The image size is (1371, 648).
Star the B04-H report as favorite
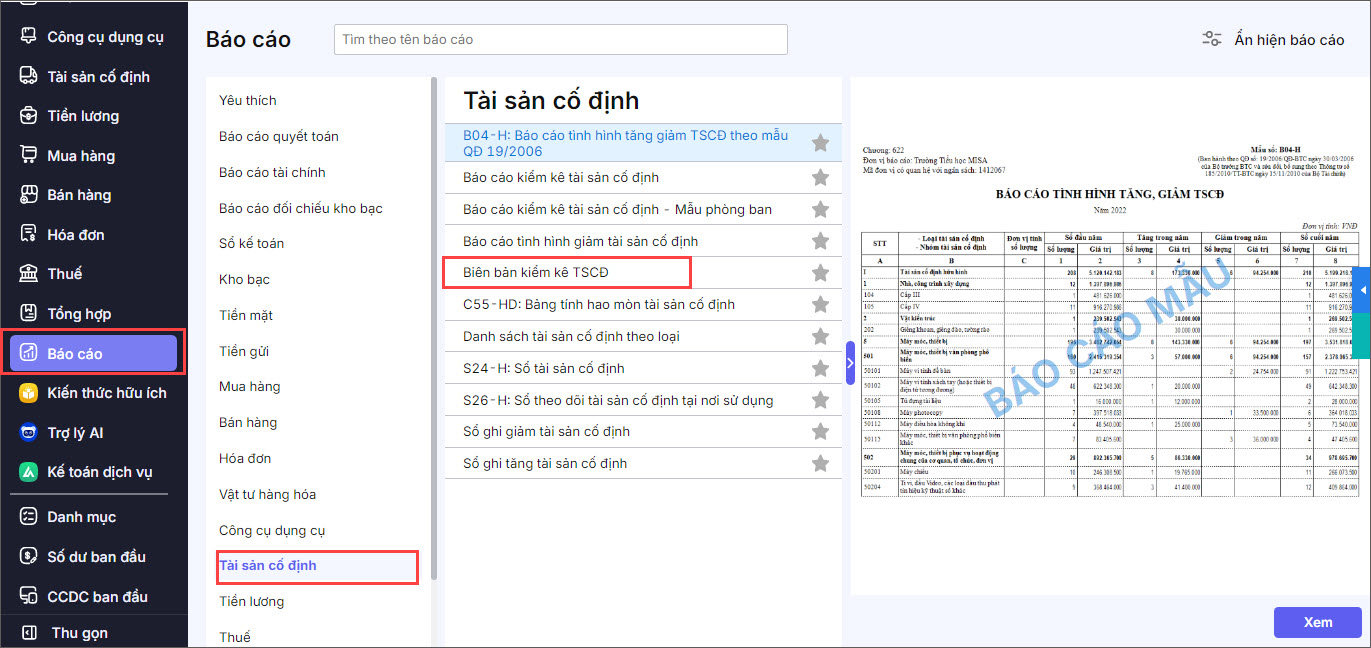pyautogui.click(x=820, y=143)
